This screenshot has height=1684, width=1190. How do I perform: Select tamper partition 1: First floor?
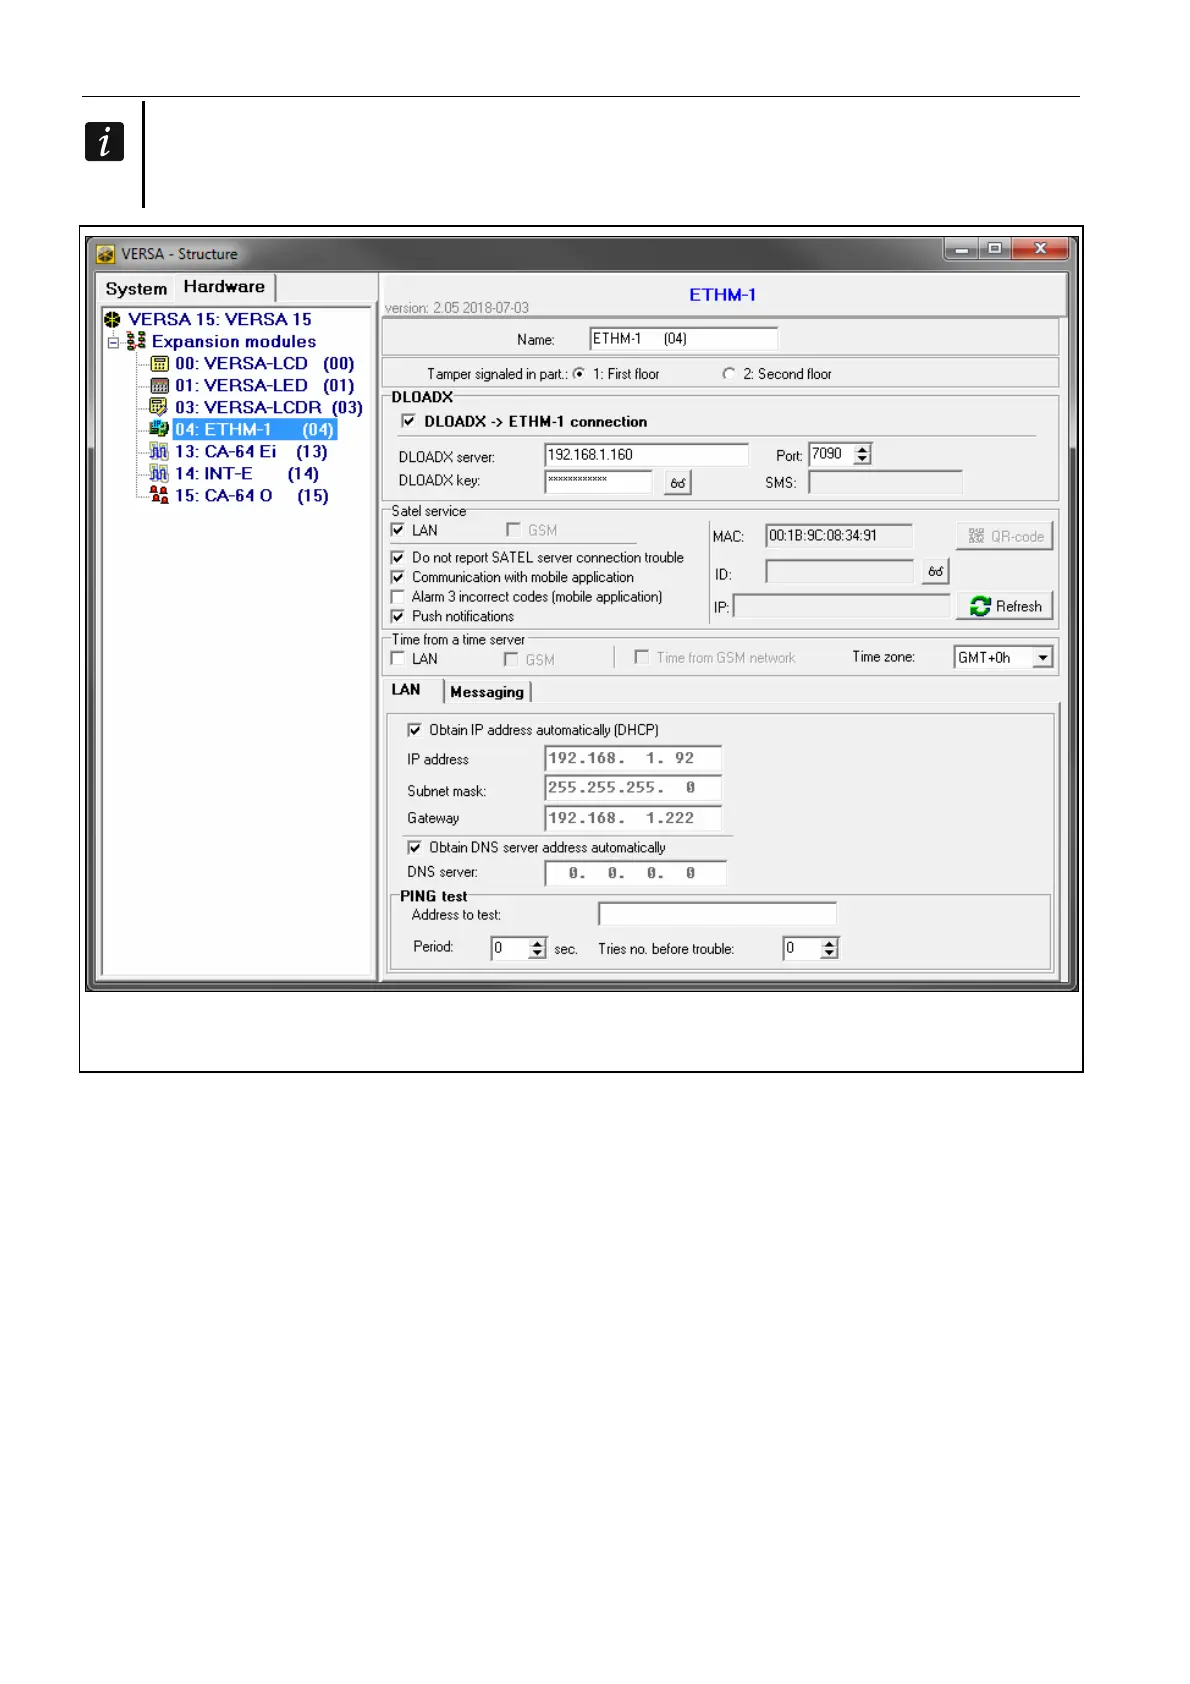click(x=579, y=374)
